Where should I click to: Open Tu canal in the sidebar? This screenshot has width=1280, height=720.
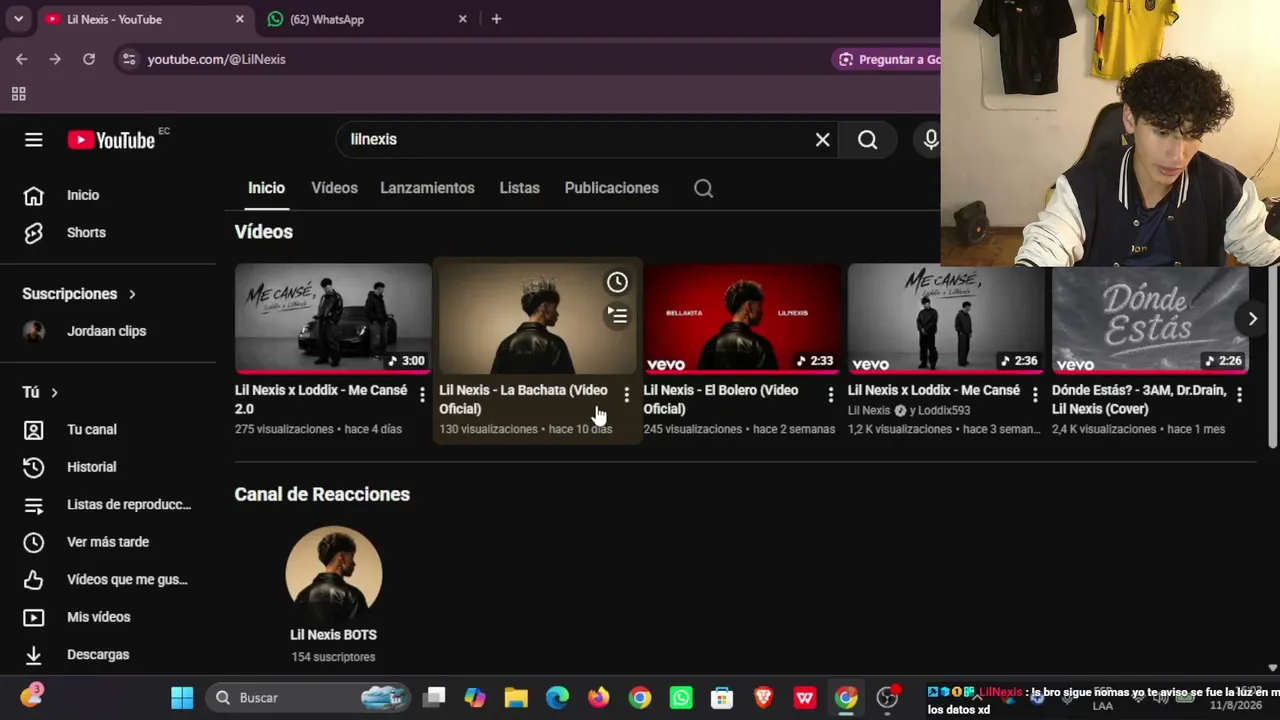(x=108, y=429)
